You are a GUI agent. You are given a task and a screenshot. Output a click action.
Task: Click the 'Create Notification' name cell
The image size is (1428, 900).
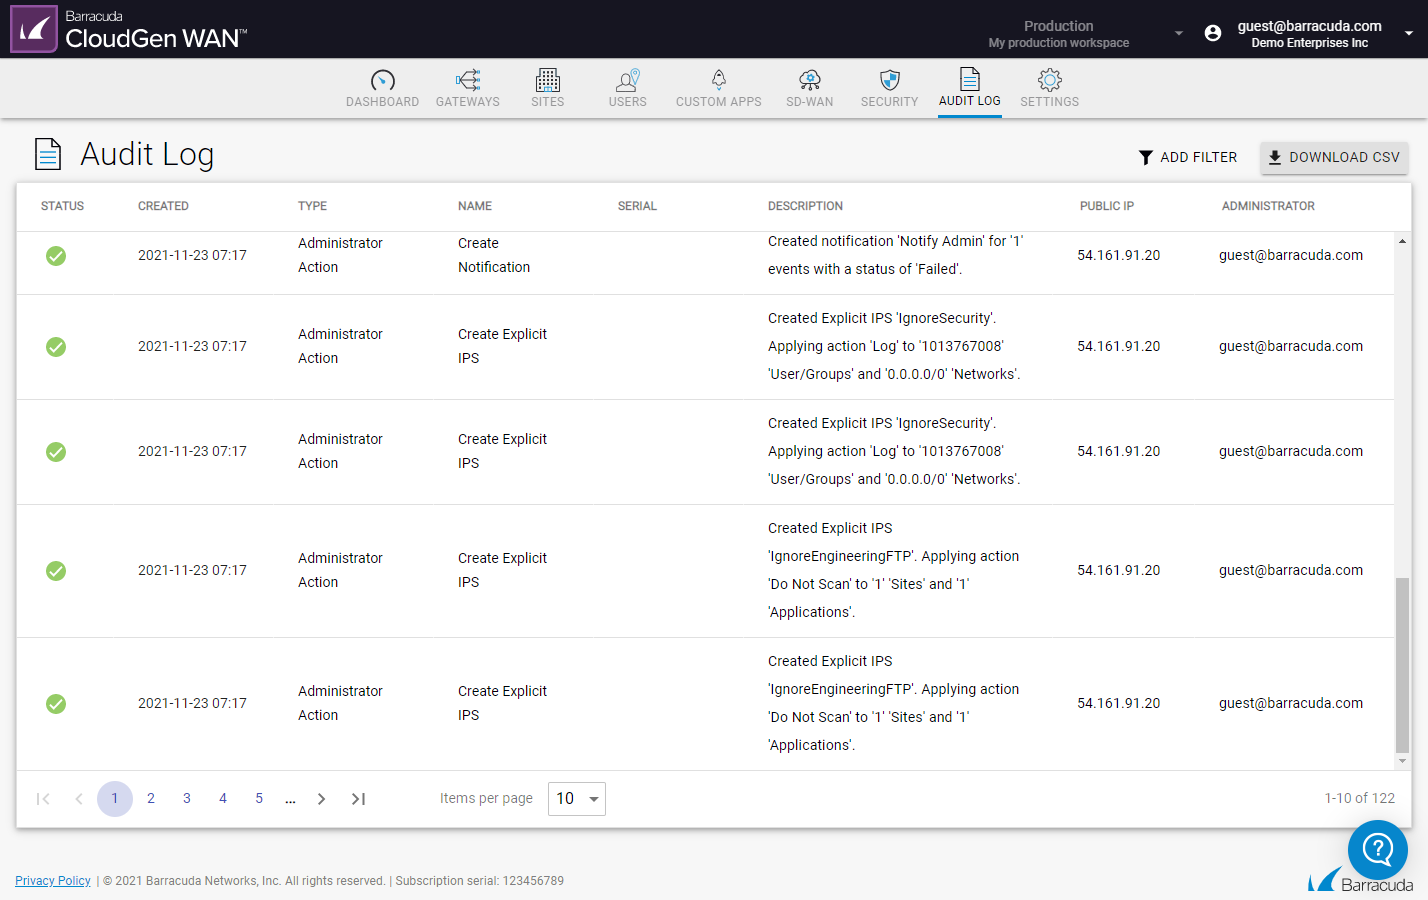tap(494, 255)
